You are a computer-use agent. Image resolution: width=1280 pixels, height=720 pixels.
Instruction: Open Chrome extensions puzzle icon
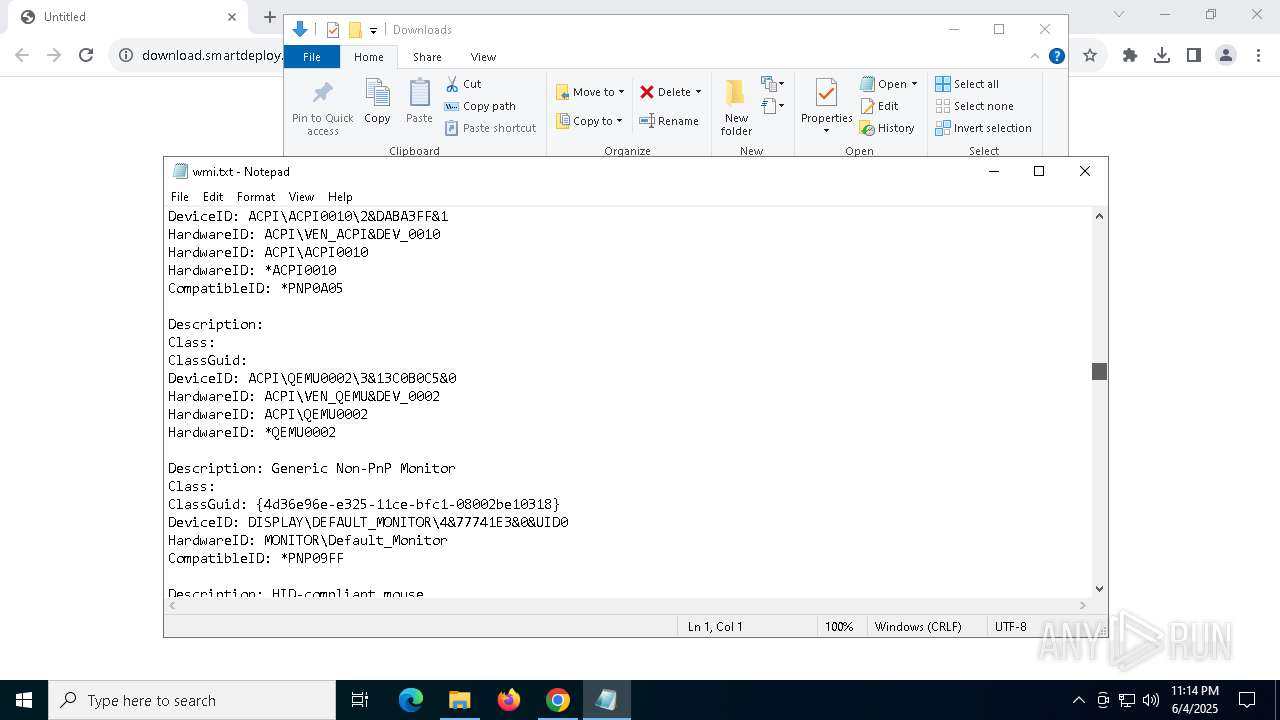tap(1130, 55)
